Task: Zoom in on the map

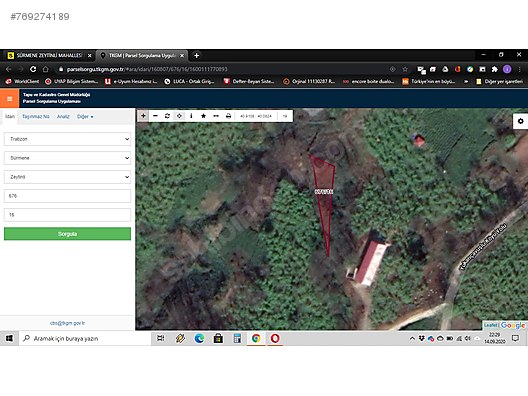Action: click(143, 116)
